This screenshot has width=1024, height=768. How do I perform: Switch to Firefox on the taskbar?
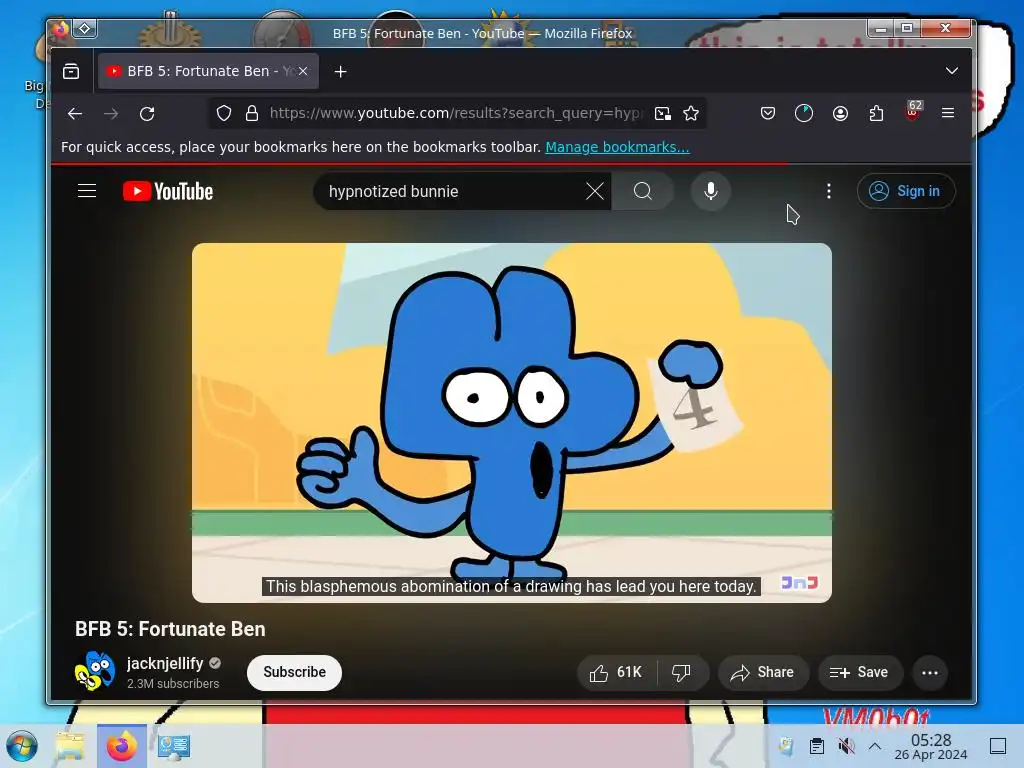coord(121,746)
